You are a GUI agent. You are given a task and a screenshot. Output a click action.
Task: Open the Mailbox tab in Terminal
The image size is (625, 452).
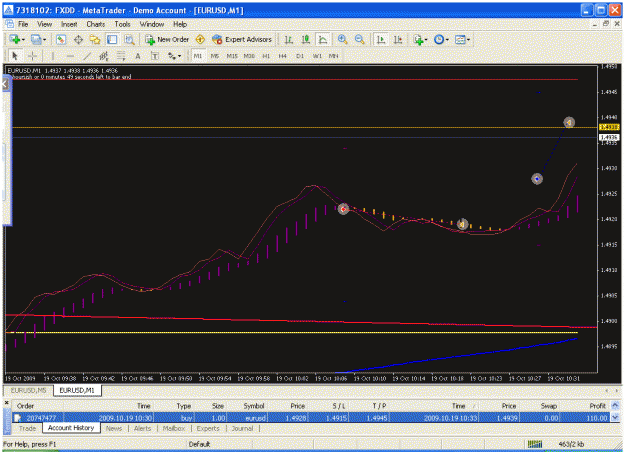[174, 428]
